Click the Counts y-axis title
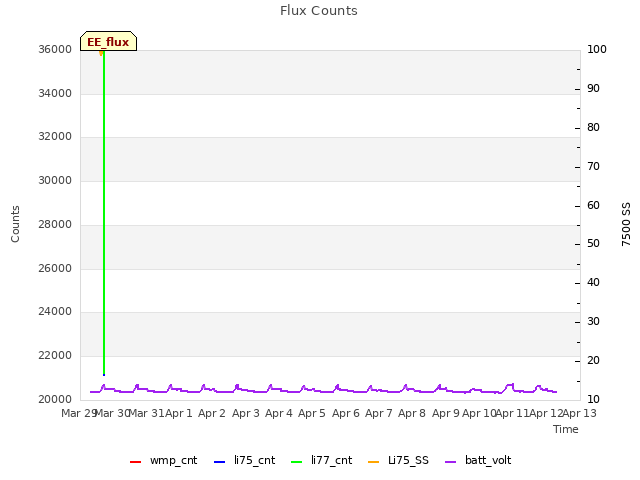 (15, 224)
